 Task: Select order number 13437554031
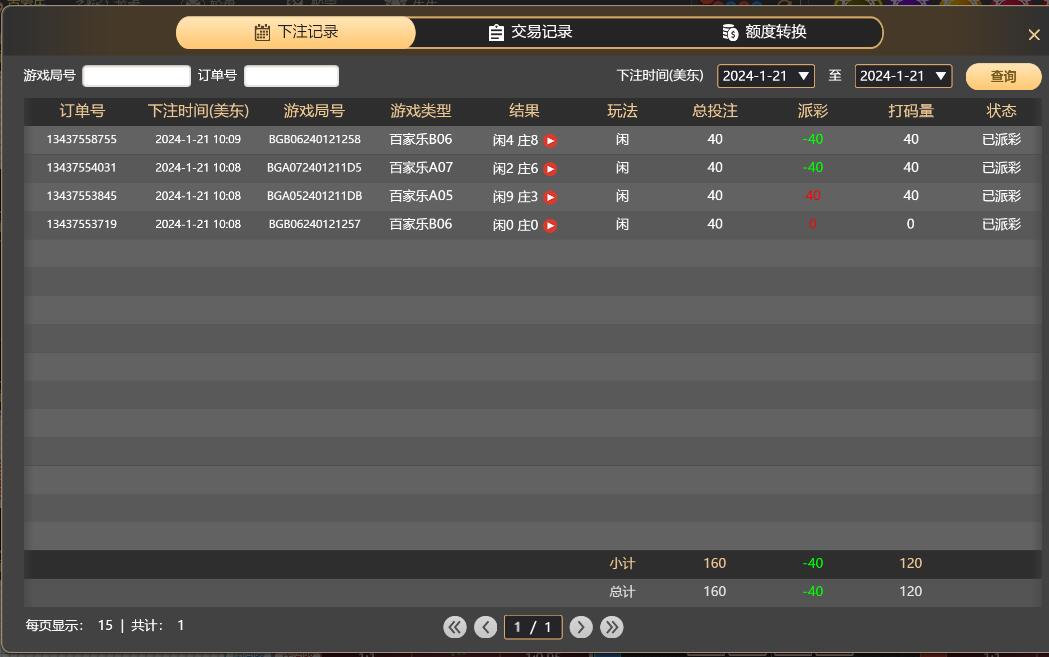[82, 167]
